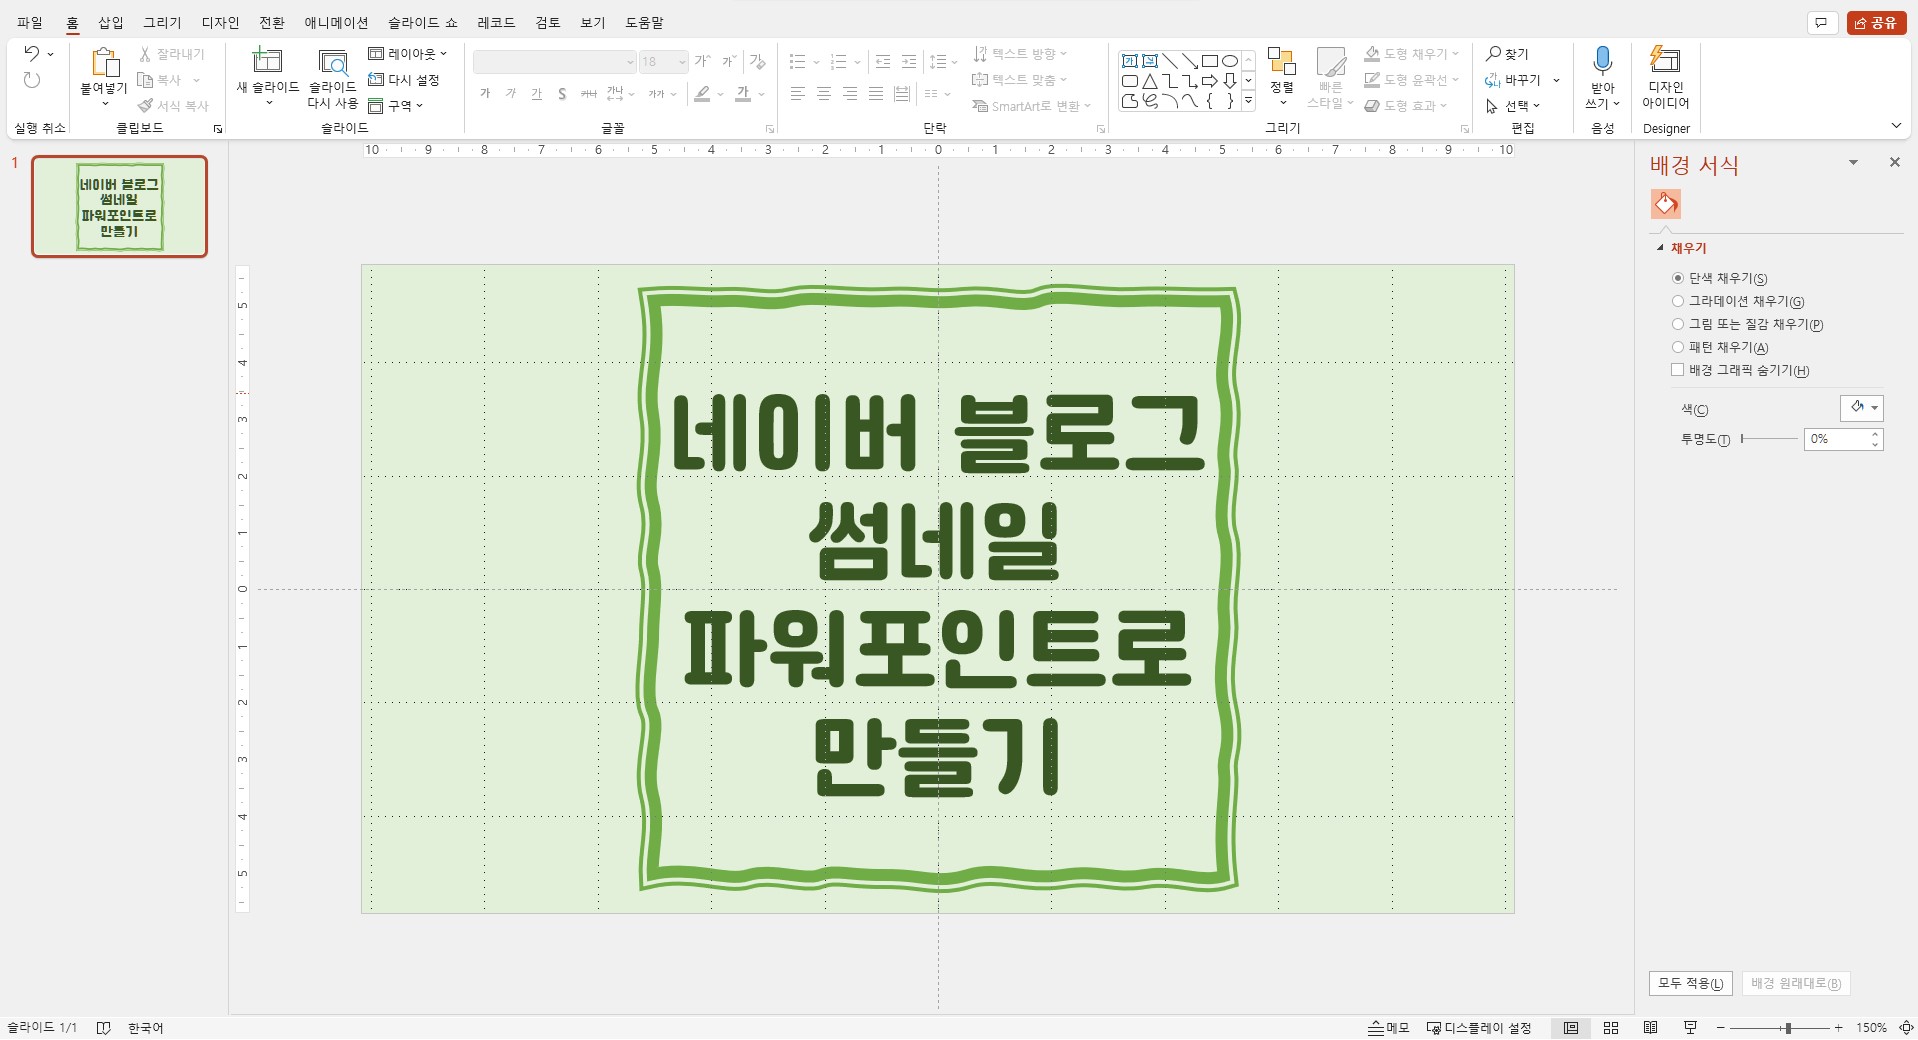Expand the shapes gallery more arrow

1249,101
